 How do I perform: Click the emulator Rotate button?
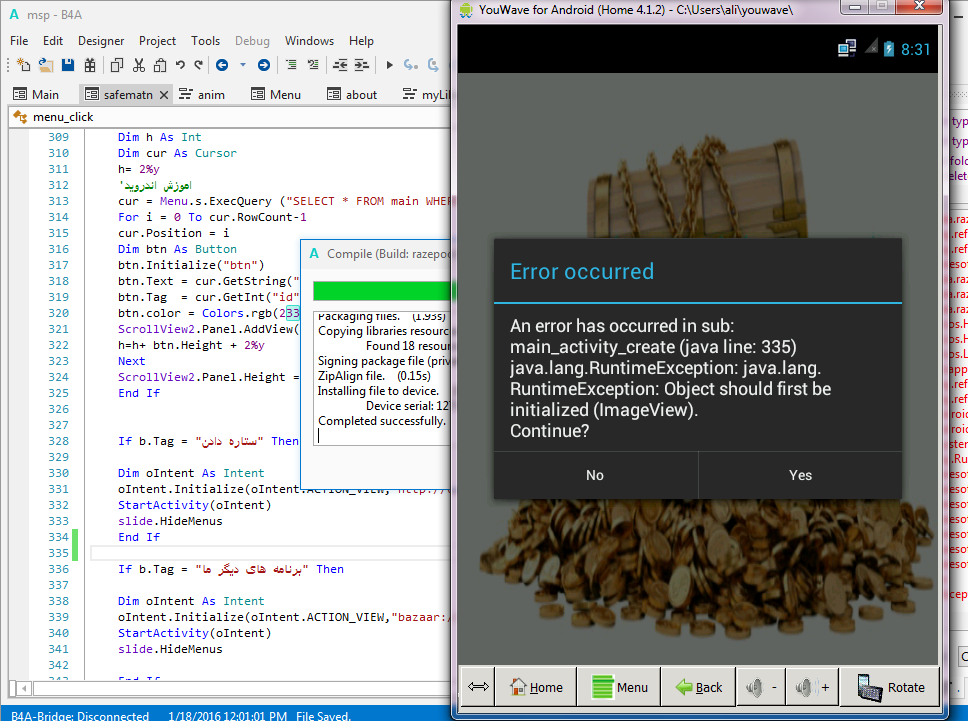pos(893,687)
